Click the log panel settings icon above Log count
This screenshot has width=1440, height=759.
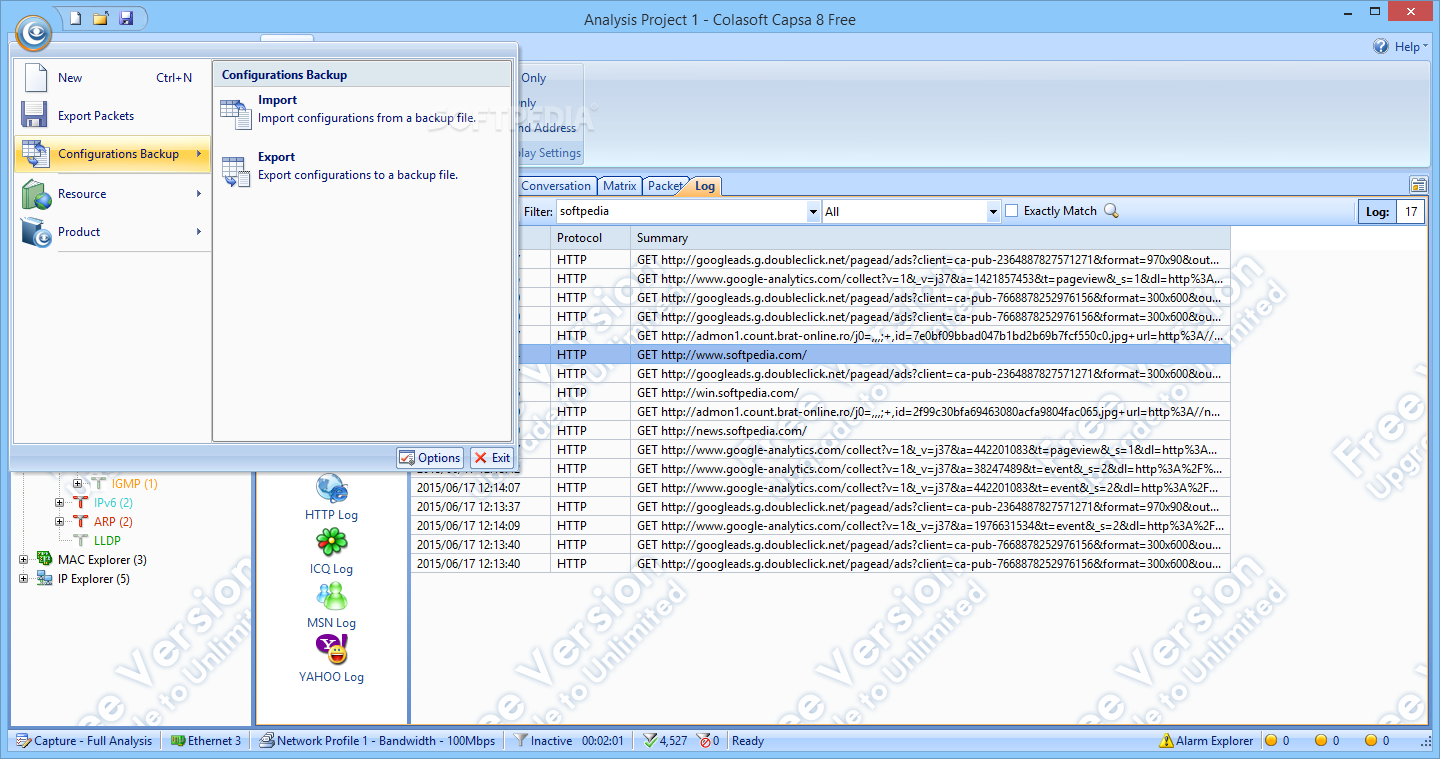1418,185
